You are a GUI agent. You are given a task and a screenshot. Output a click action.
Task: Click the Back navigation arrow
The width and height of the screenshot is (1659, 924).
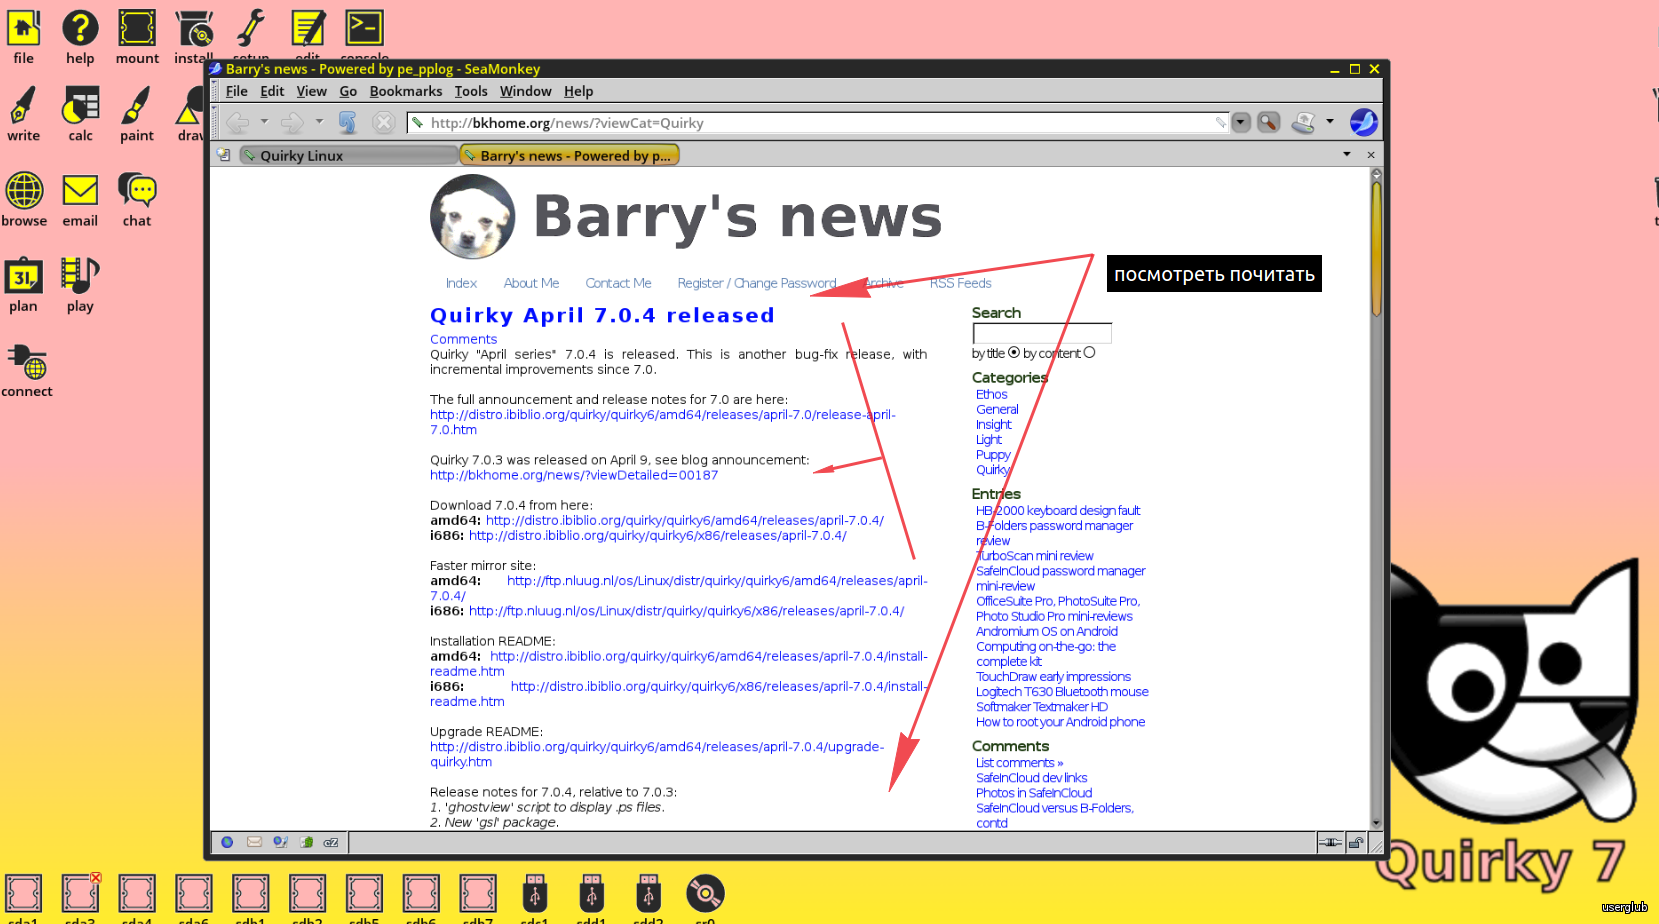coord(237,123)
